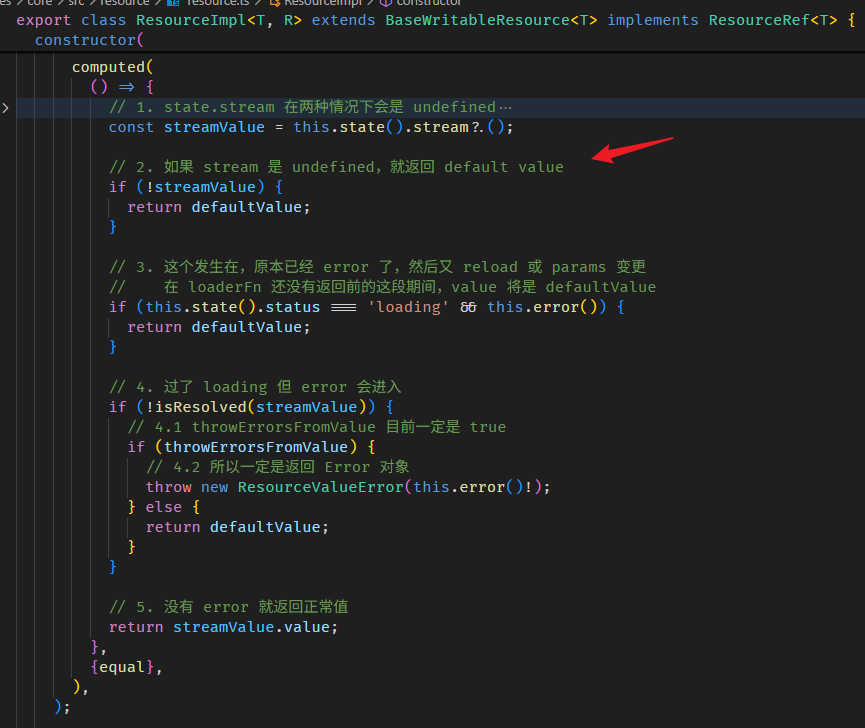
Task: Expand the folded comment block using the gutter chevron
Action: (x=5, y=108)
